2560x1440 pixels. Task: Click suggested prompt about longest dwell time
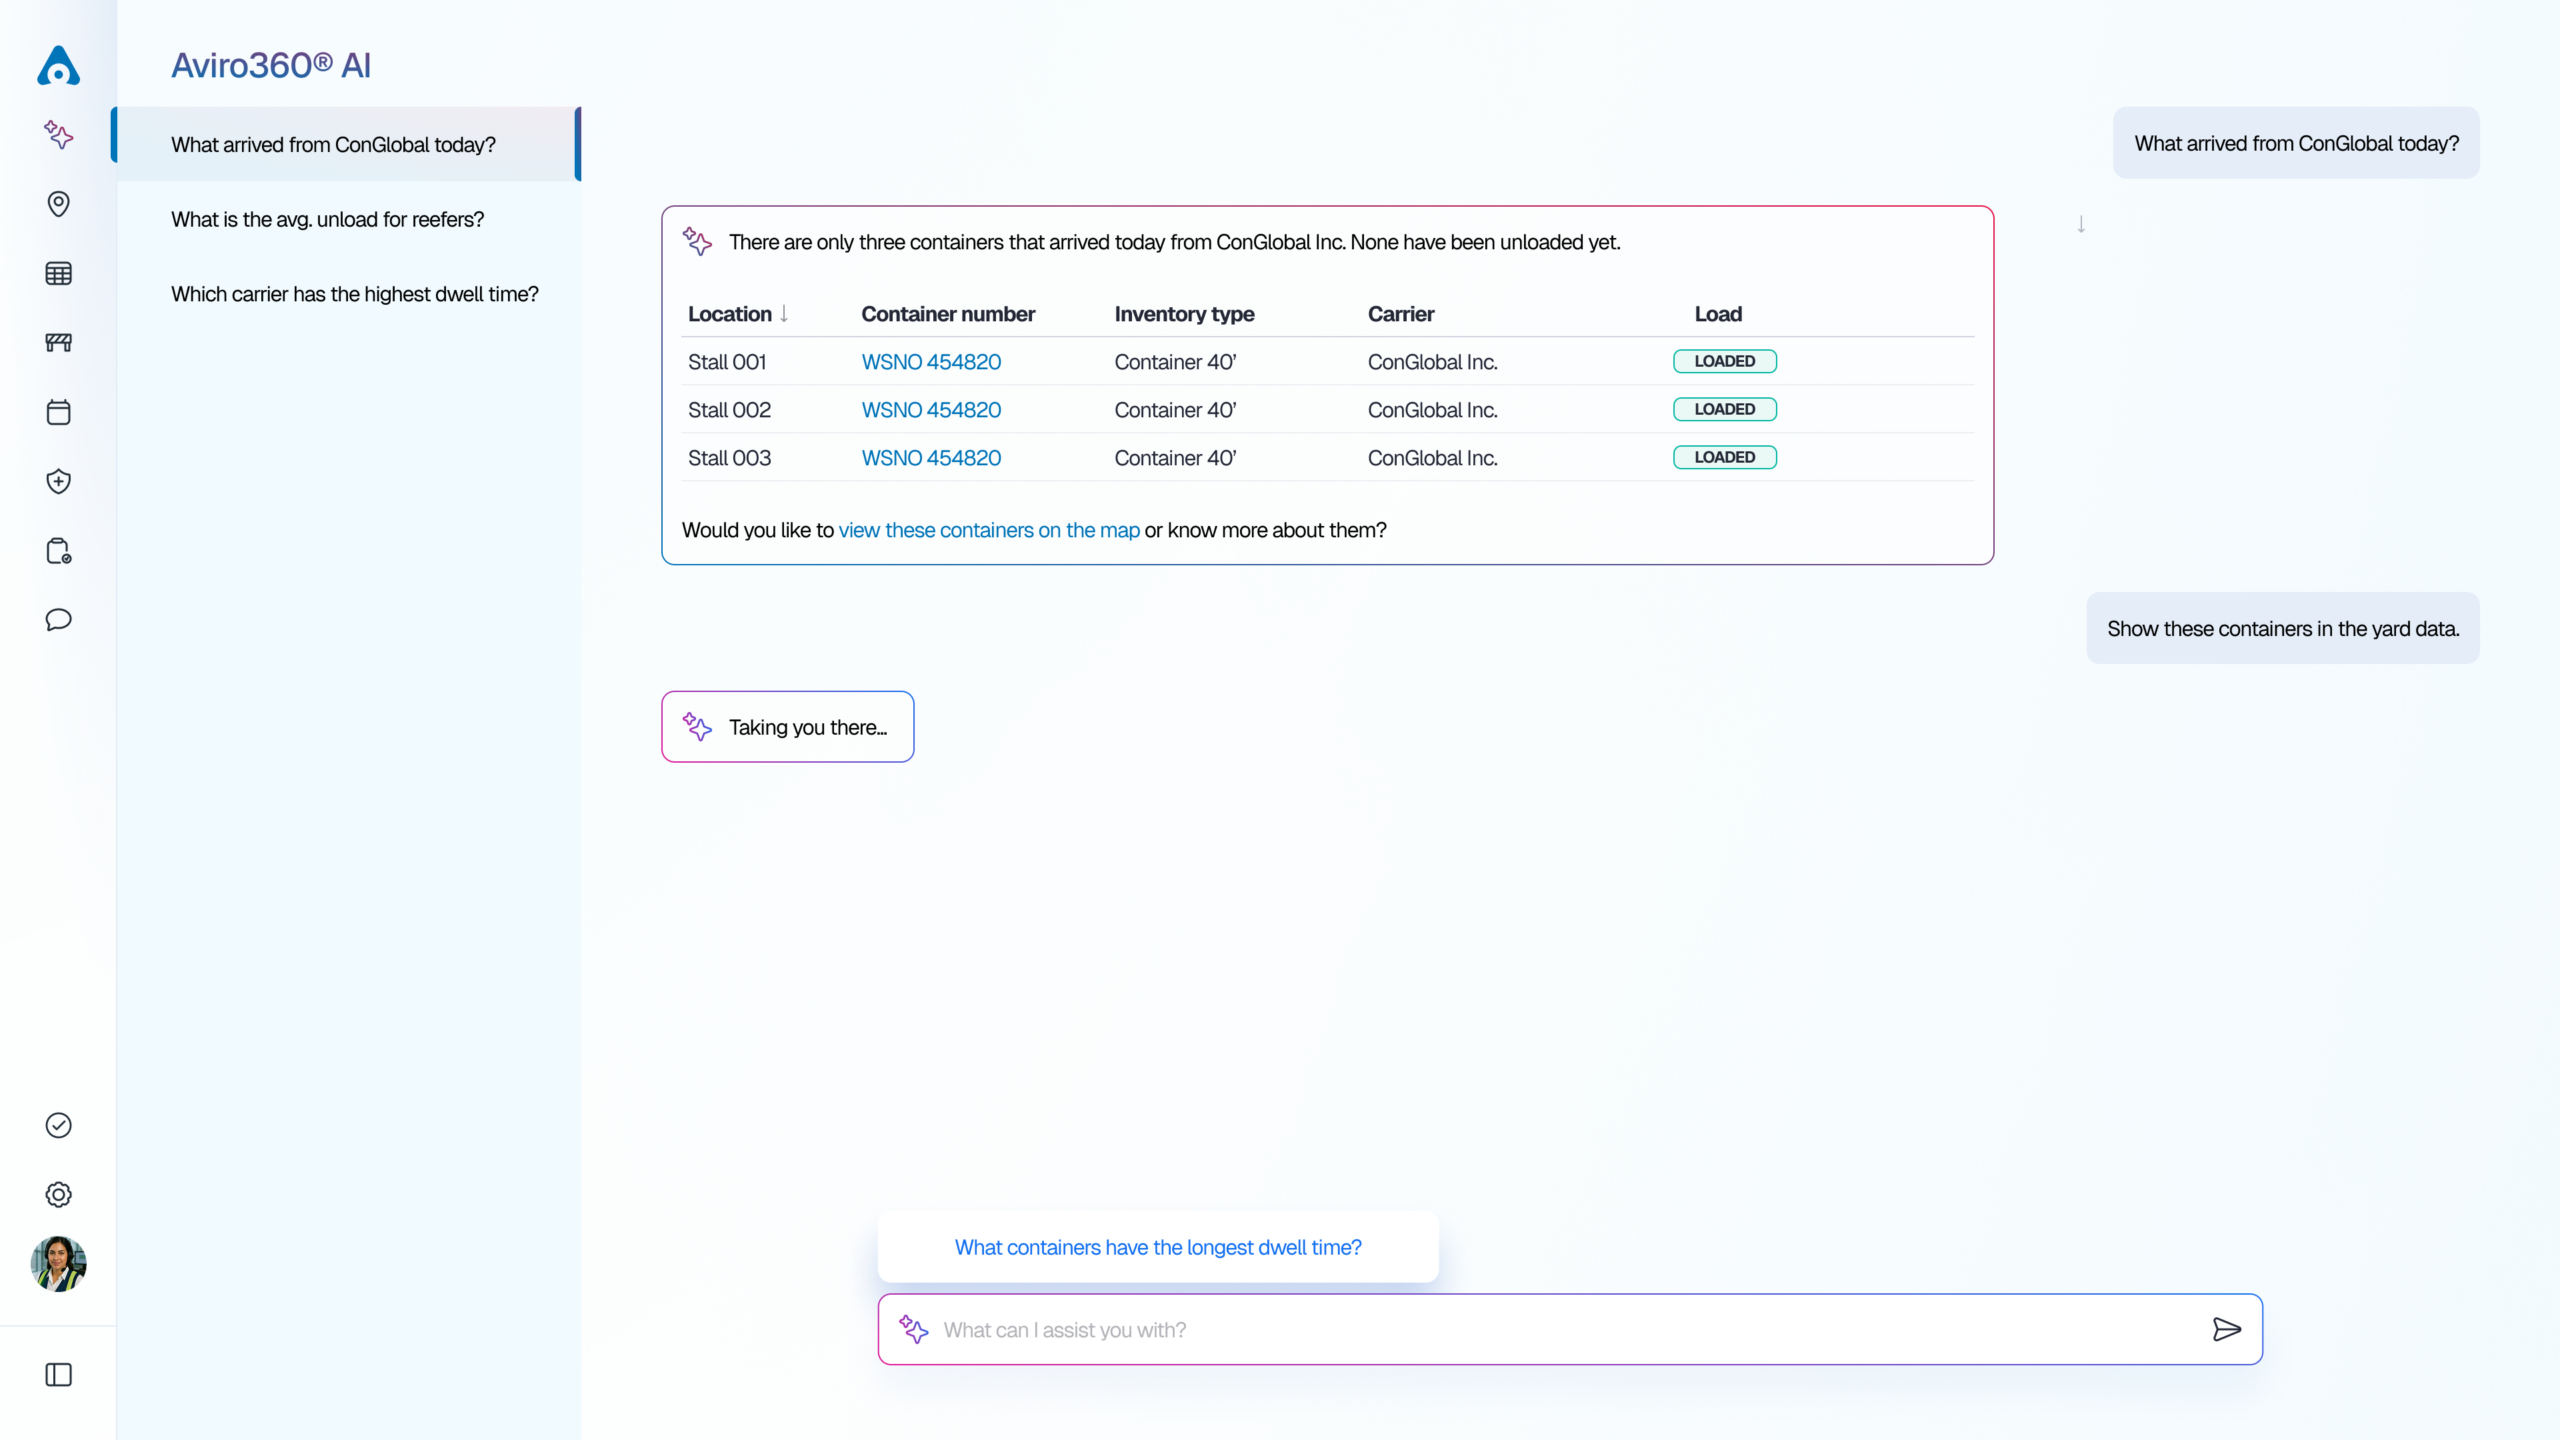(1157, 1247)
